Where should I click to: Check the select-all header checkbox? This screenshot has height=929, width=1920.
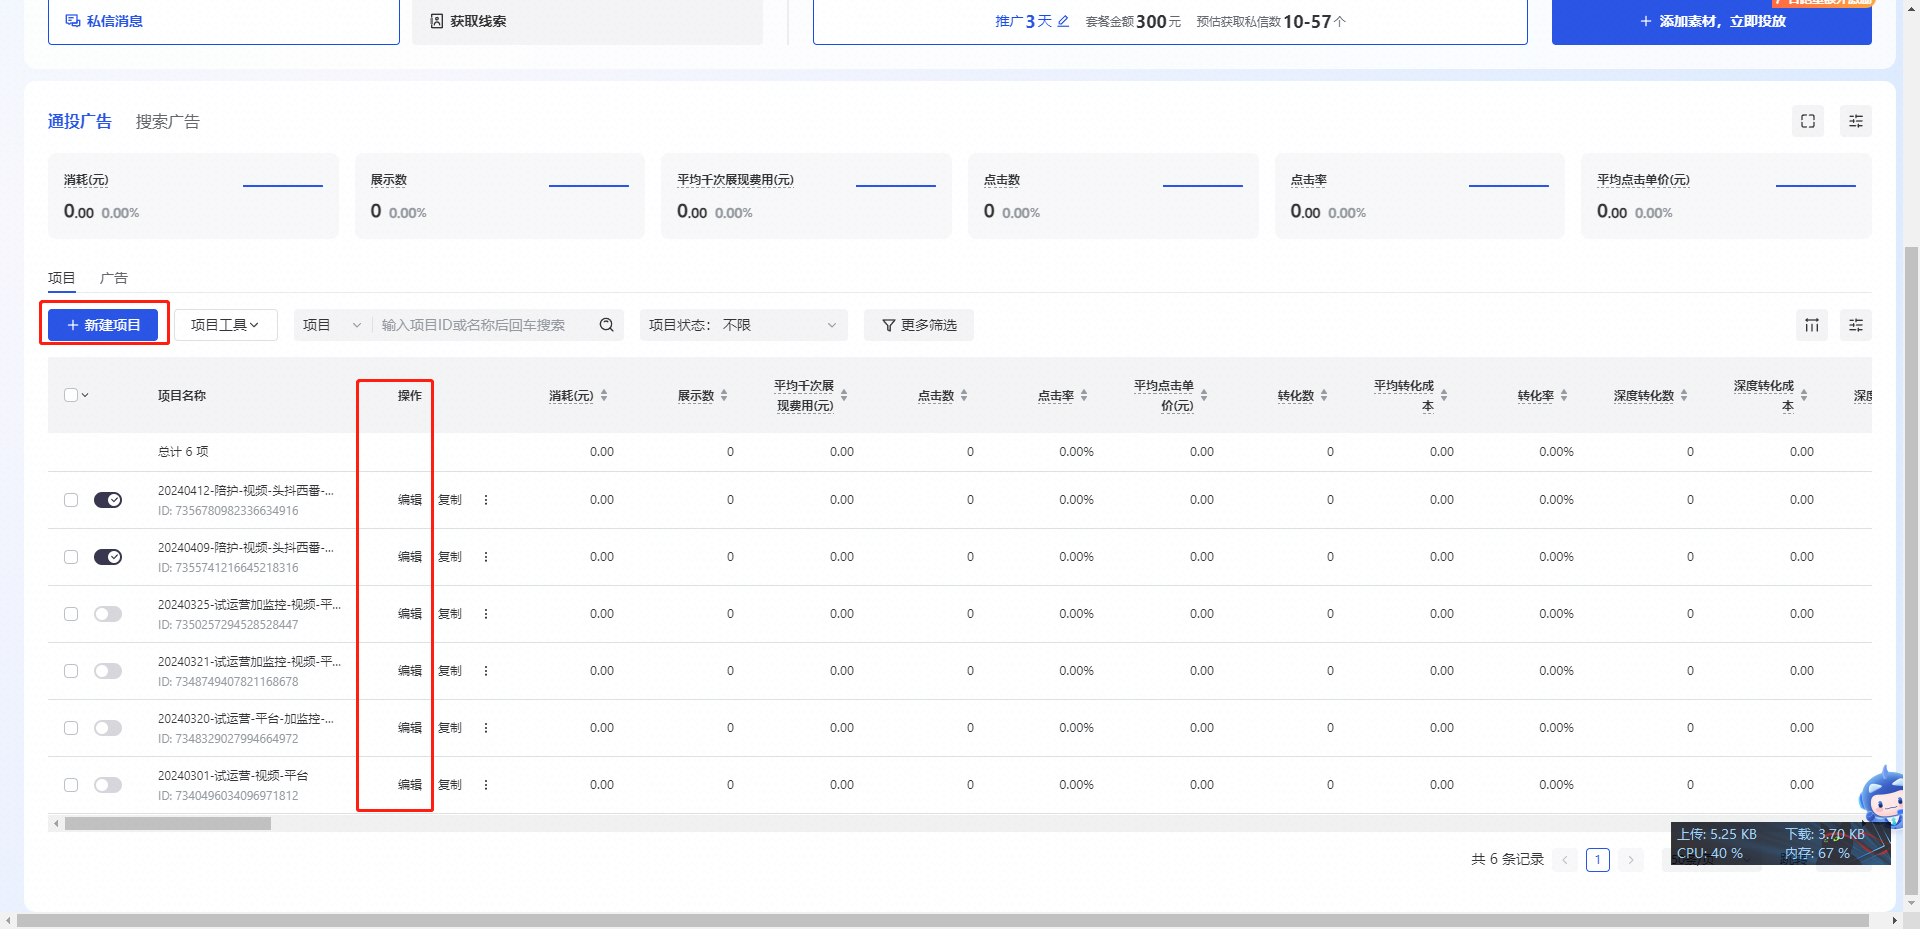71,395
